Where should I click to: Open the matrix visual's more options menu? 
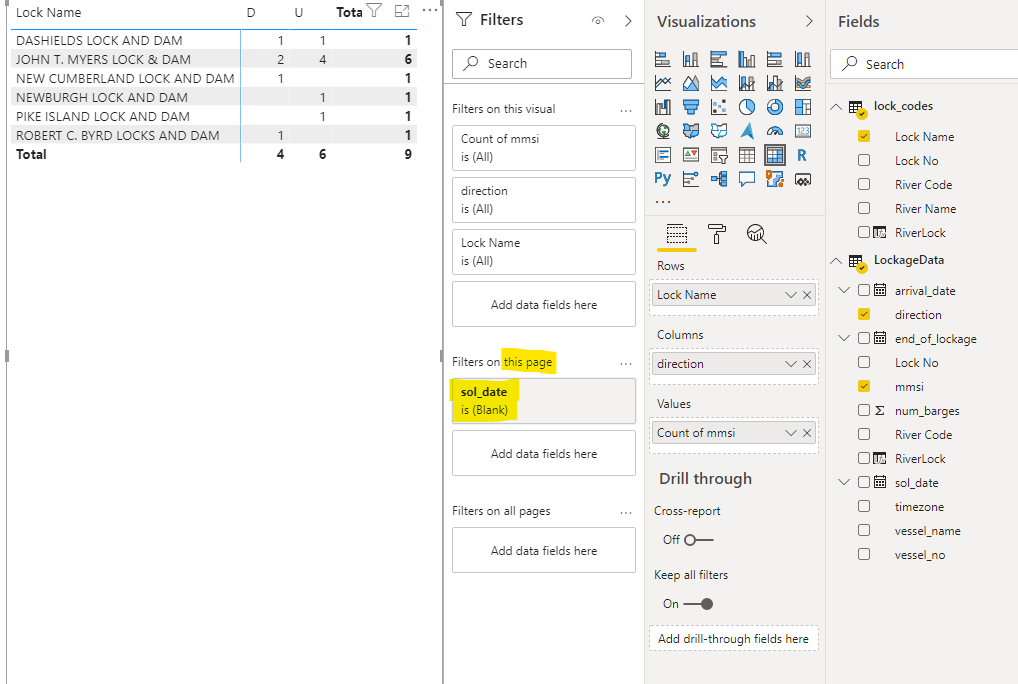click(x=430, y=11)
